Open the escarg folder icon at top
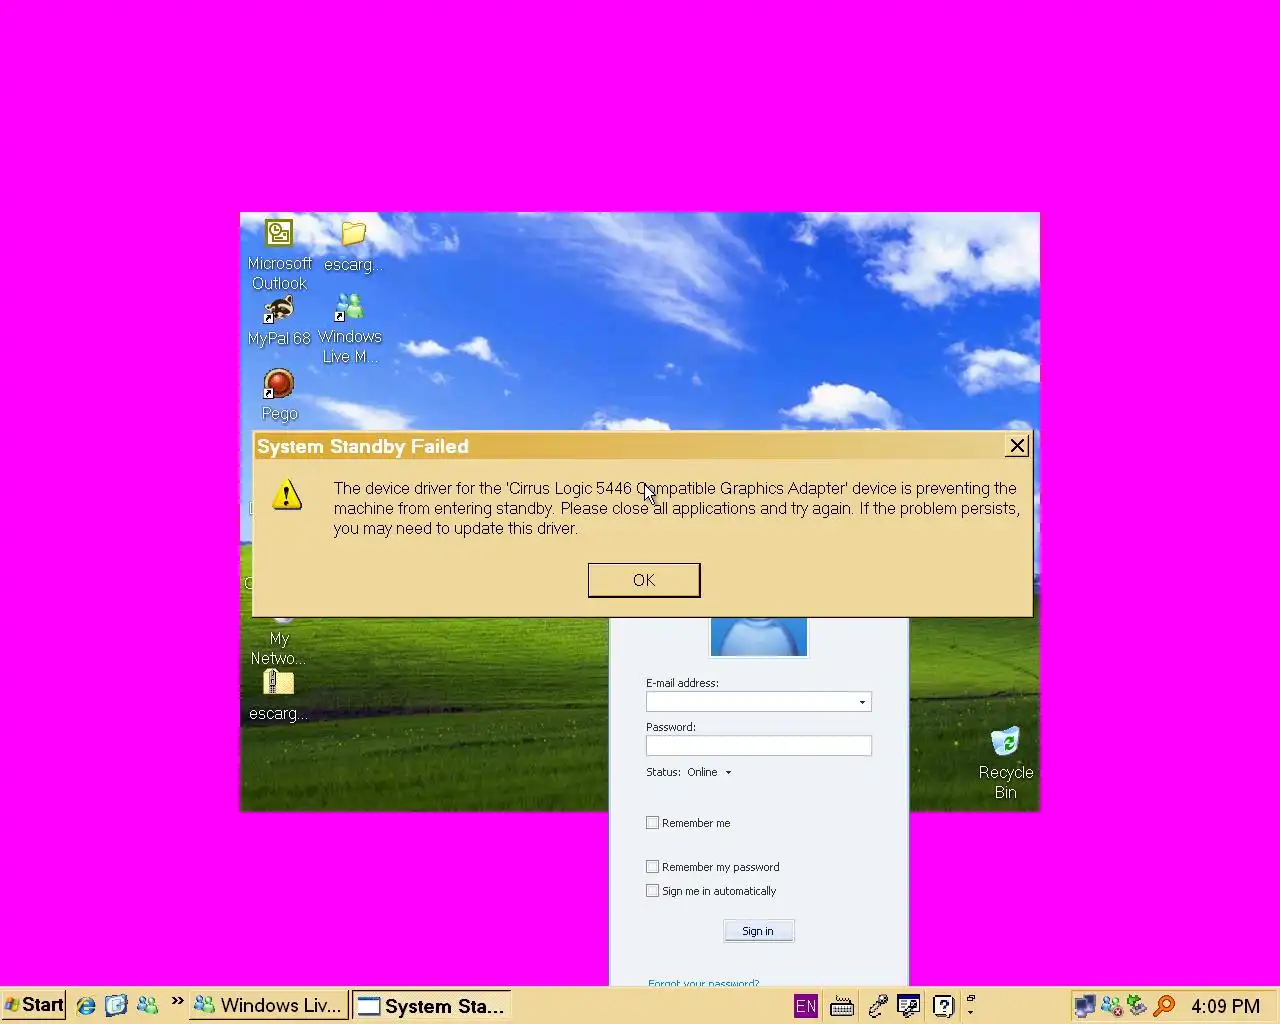 click(353, 246)
